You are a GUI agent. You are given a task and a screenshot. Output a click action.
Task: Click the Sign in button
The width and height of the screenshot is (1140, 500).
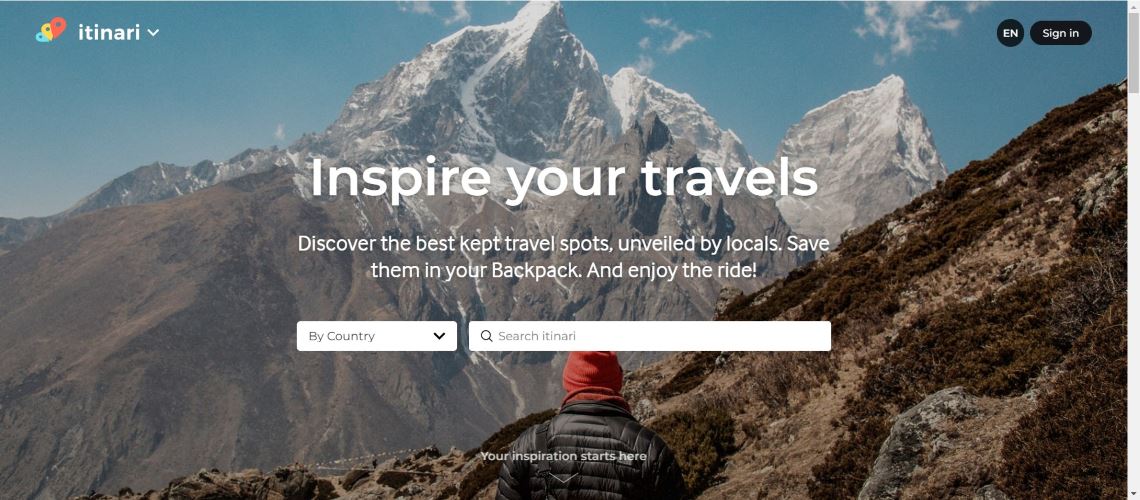(1060, 33)
